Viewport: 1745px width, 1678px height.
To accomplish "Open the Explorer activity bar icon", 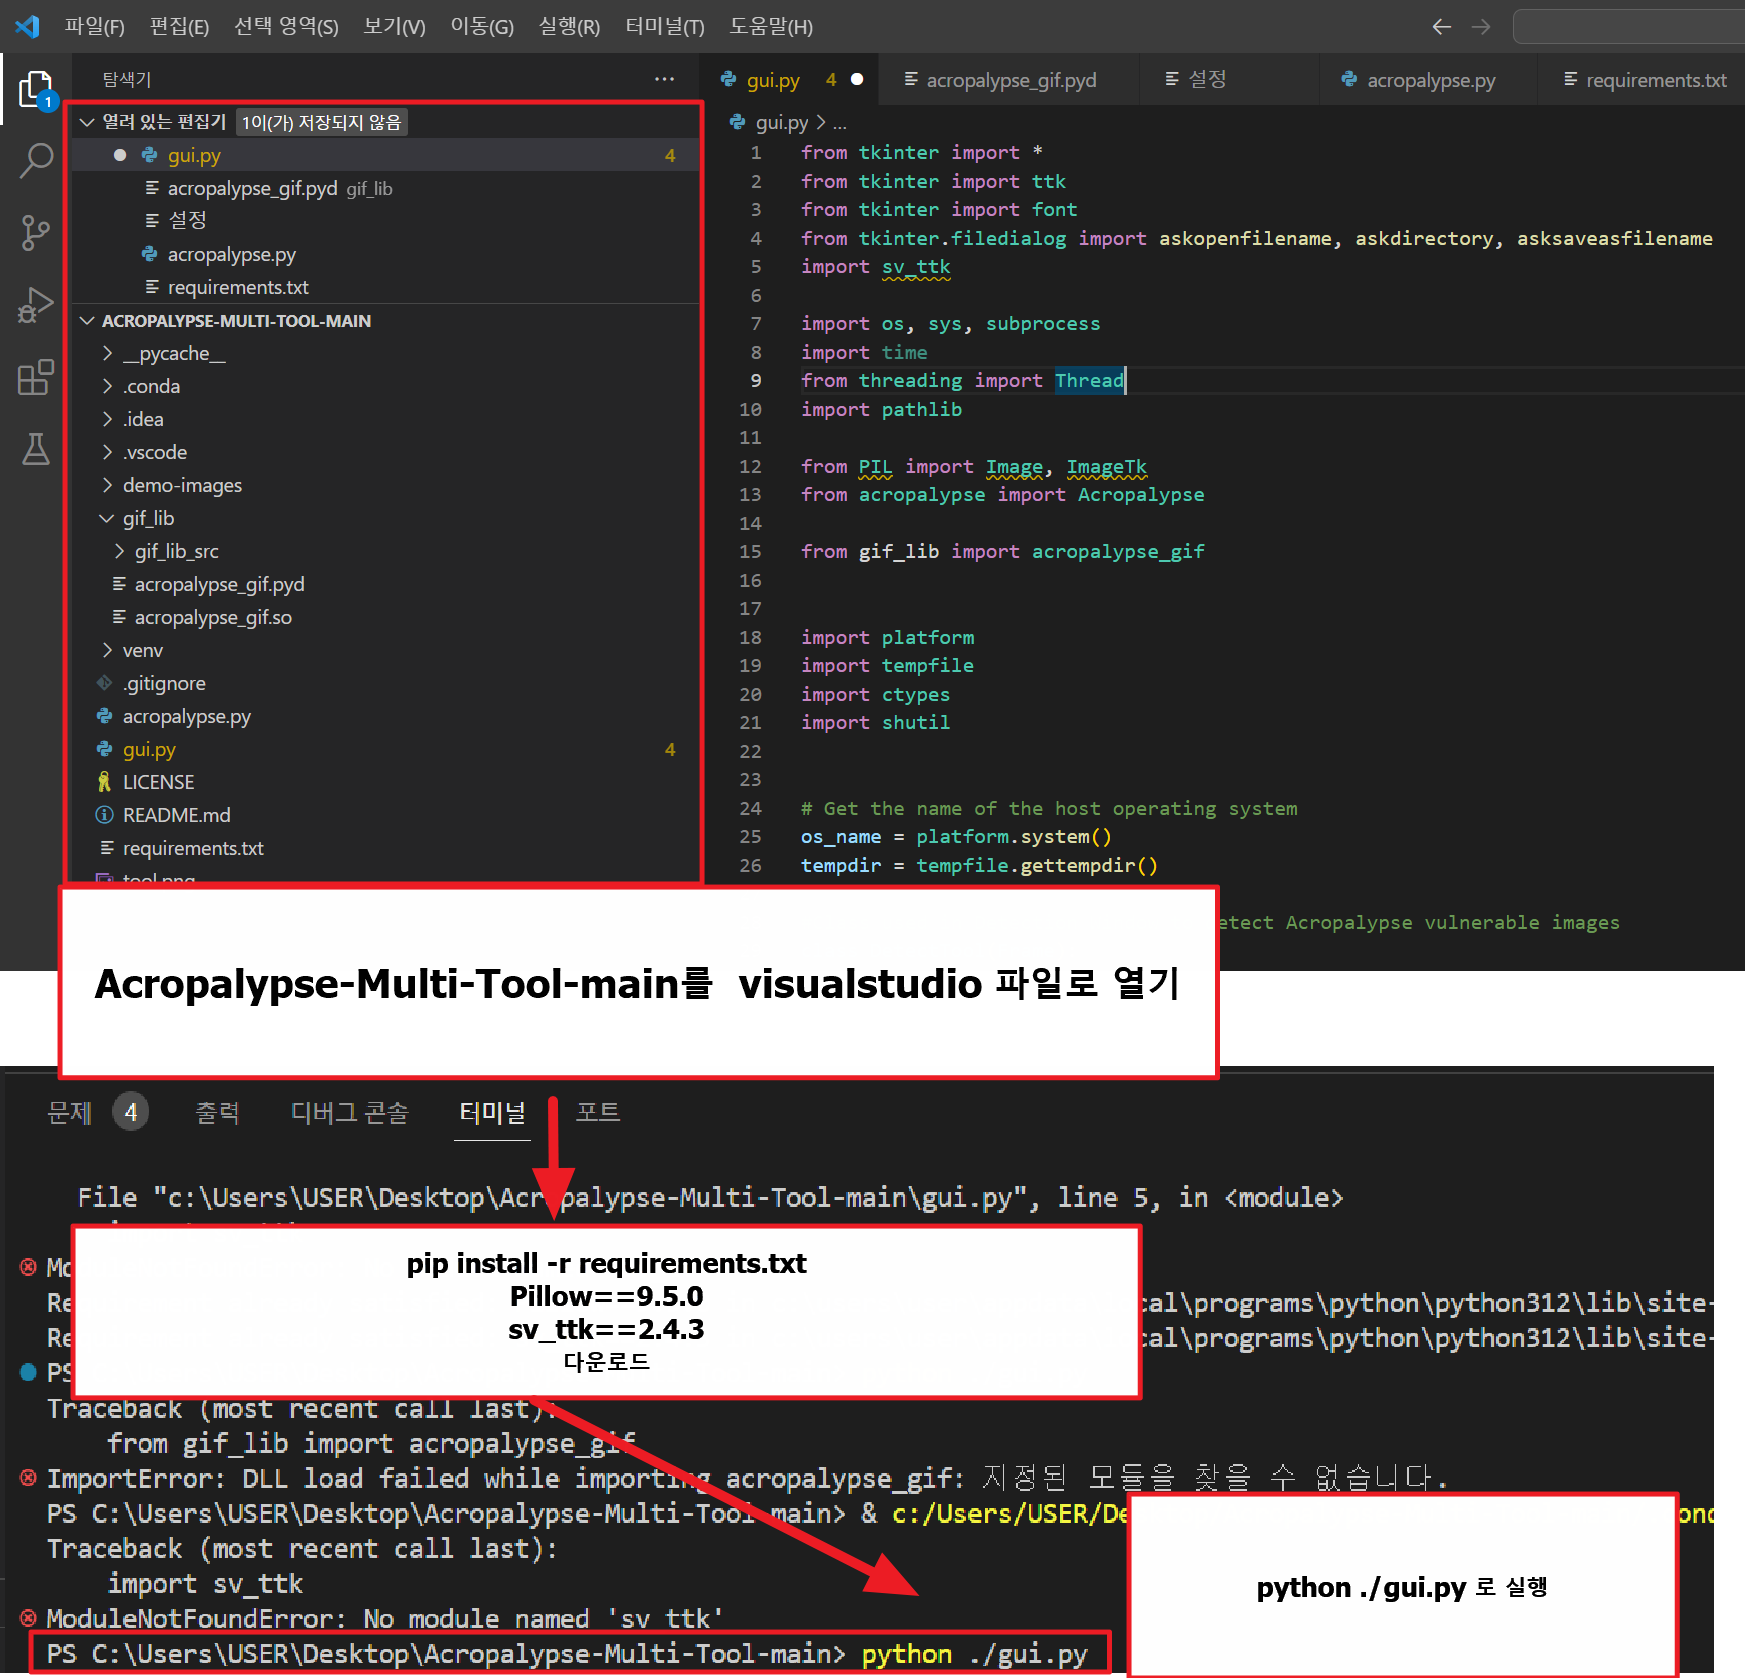I will (36, 90).
